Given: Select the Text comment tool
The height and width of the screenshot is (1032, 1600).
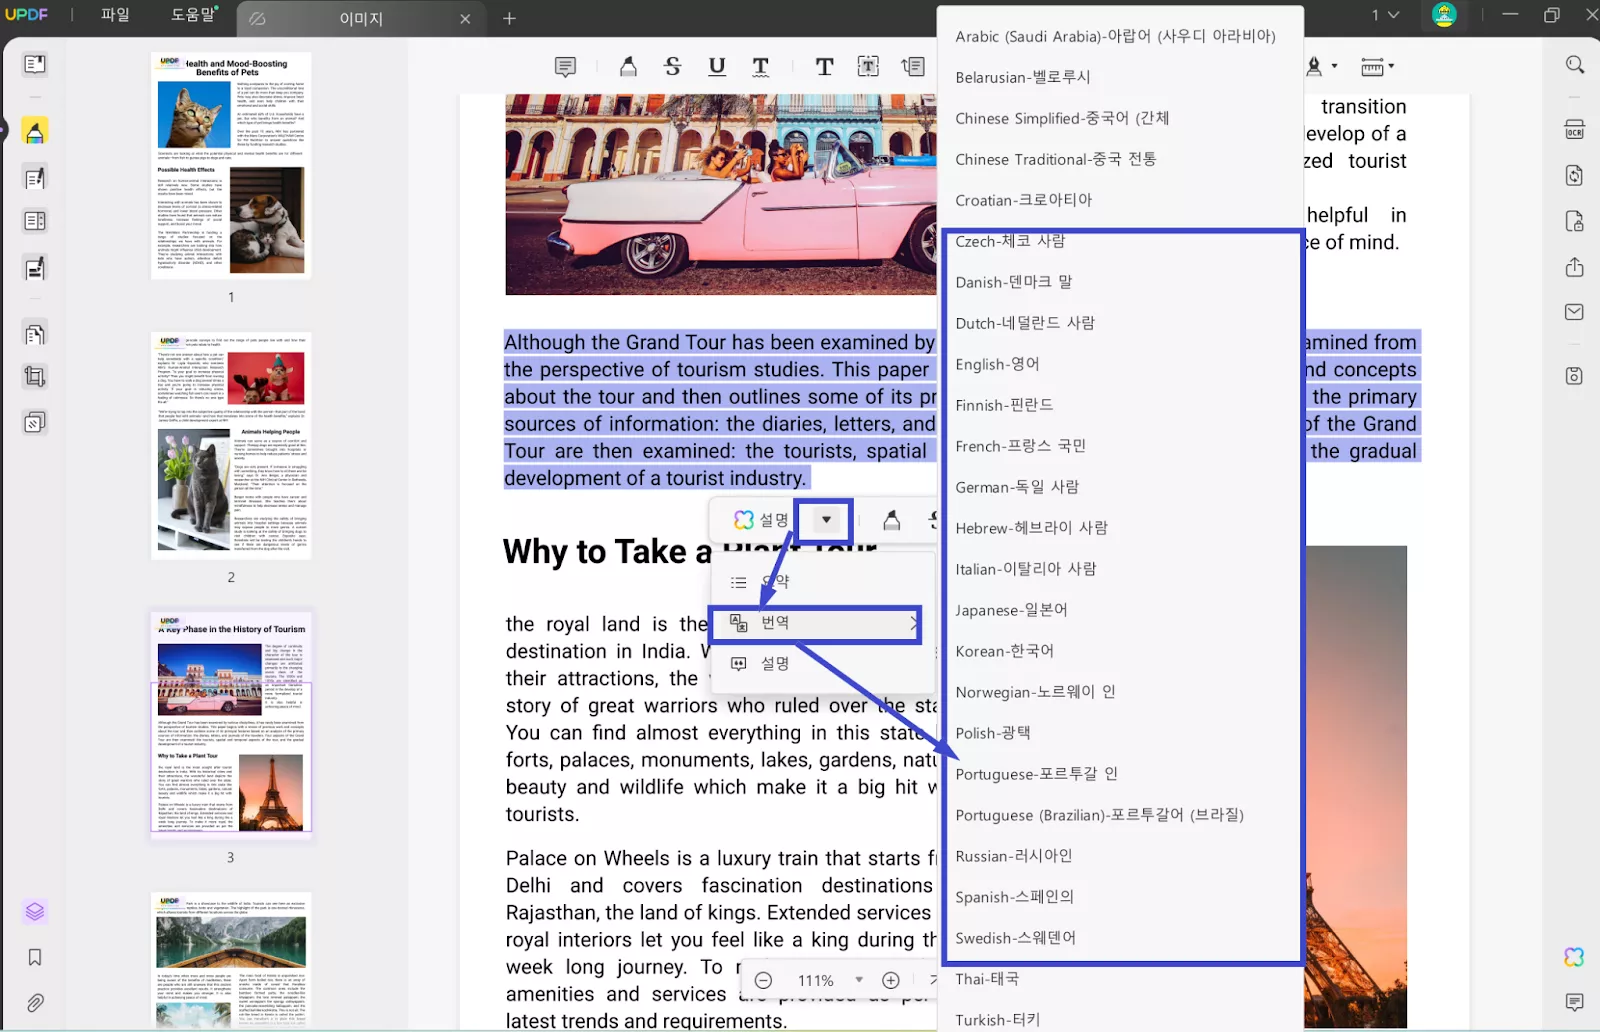Looking at the screenshot, I should coord(824,67).
